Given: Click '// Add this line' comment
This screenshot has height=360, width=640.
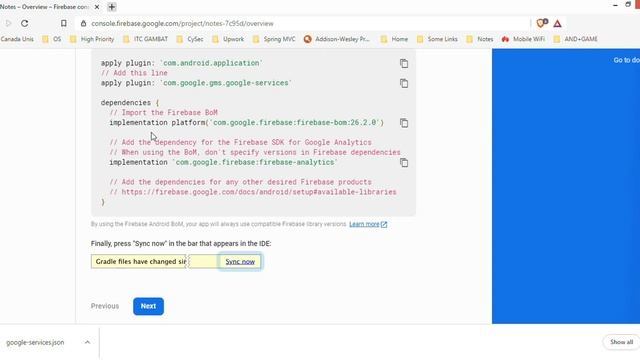Looking at the screenshot, I should tap(134, 73).
